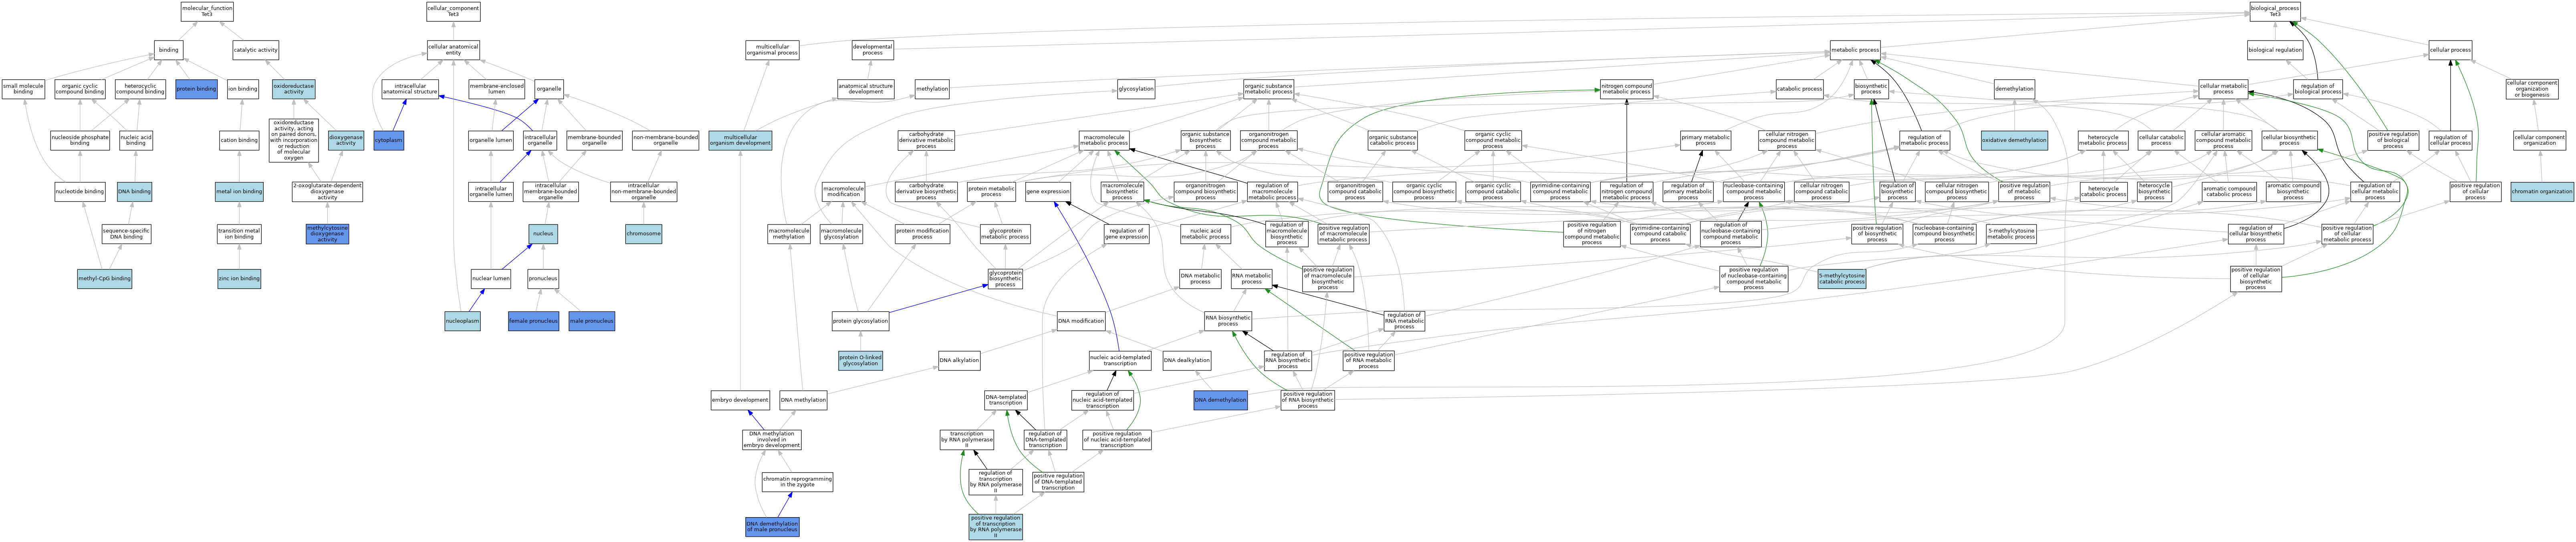
Task: Select the 'demethylation' node
Action: [2014, 89]
